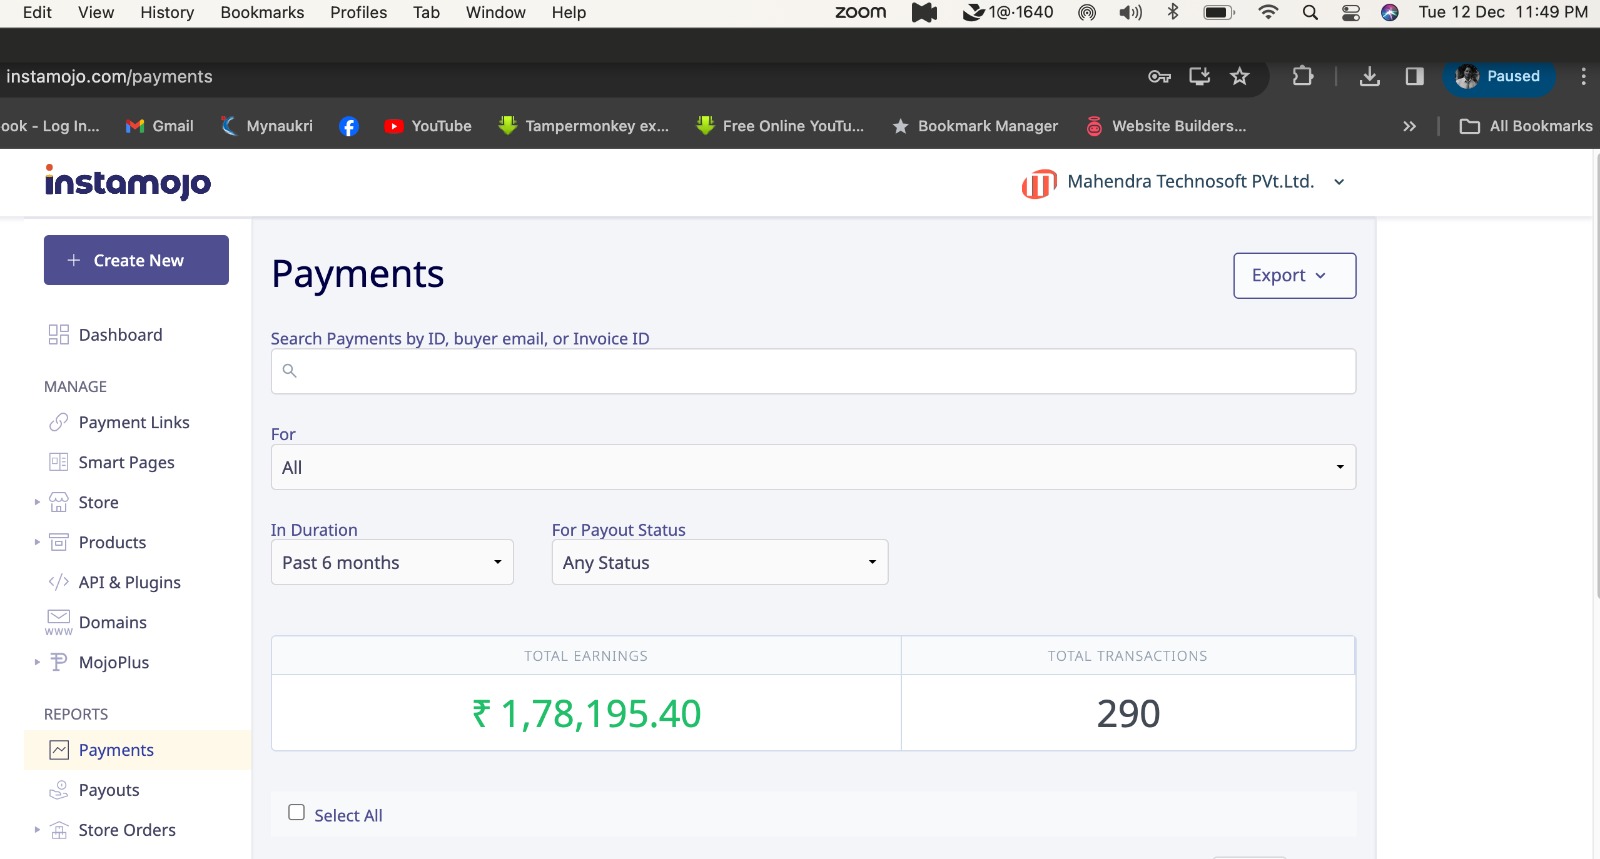1600x859 pixels.
Task: Open the History menu in menu bar
Action: coord(167,13)
